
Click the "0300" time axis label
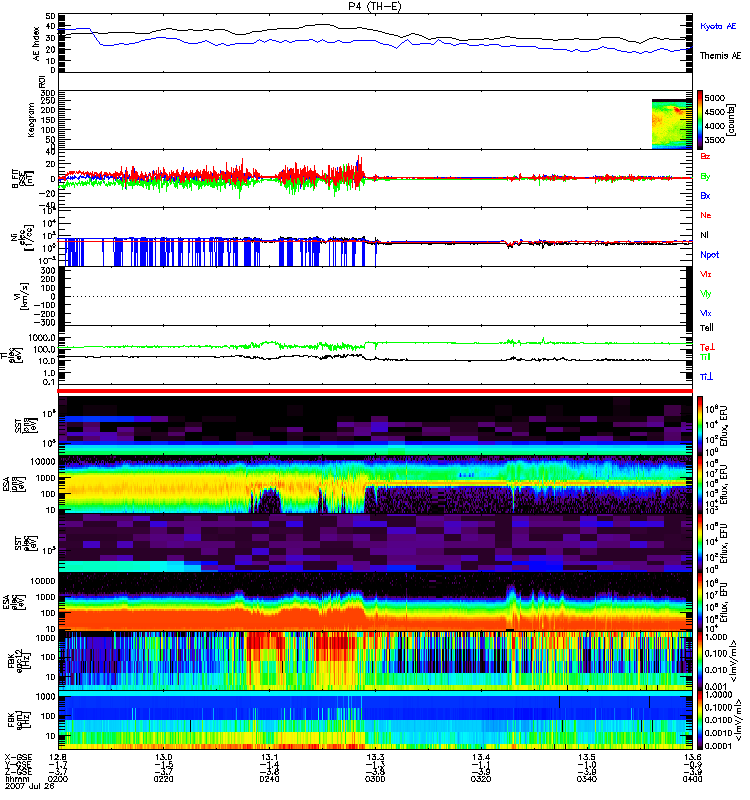375,779
